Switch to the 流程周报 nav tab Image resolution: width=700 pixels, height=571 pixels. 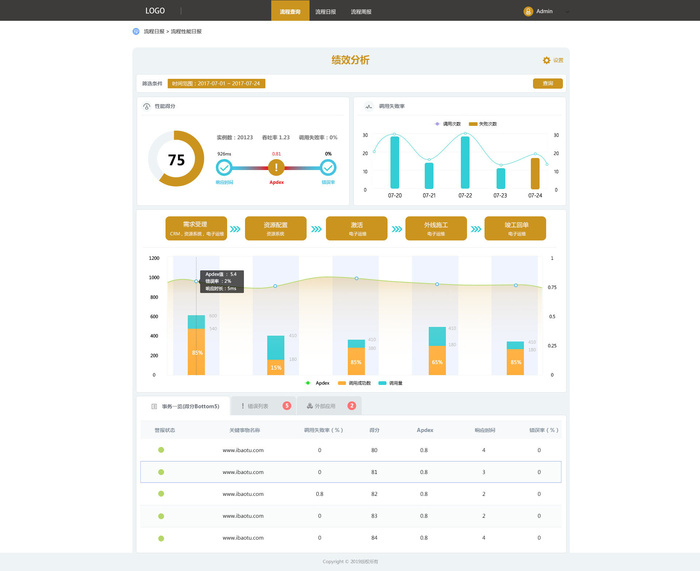(361, 12)
